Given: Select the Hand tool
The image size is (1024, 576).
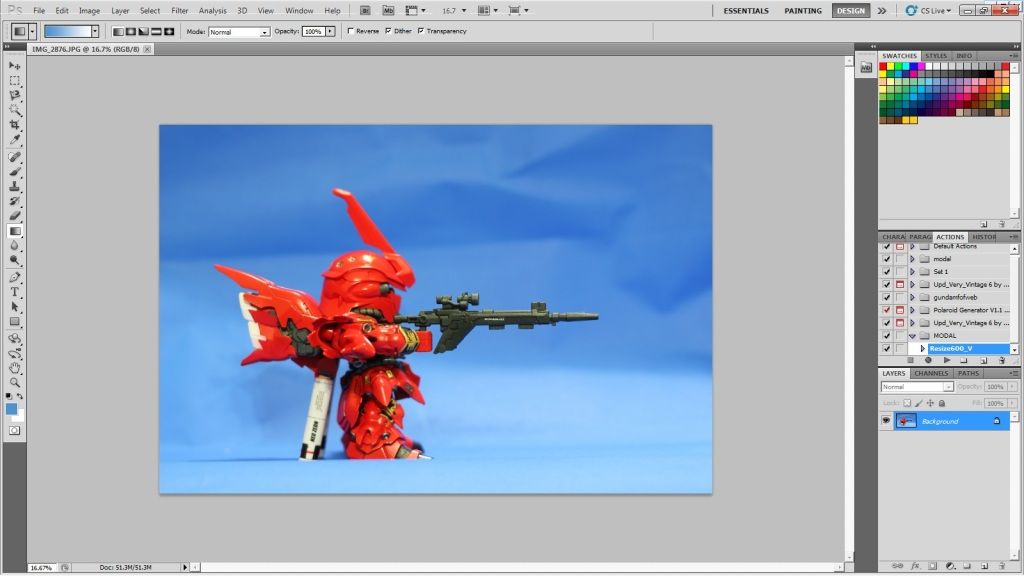Looking at the screenshot, I should (x=14, y=368).
